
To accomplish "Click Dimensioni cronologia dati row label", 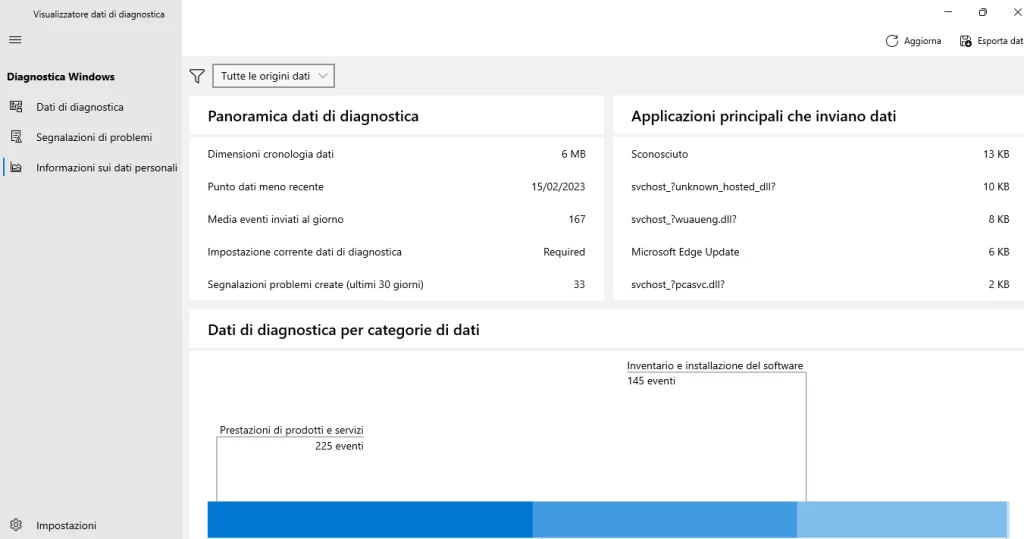I will tap(270, 154).
